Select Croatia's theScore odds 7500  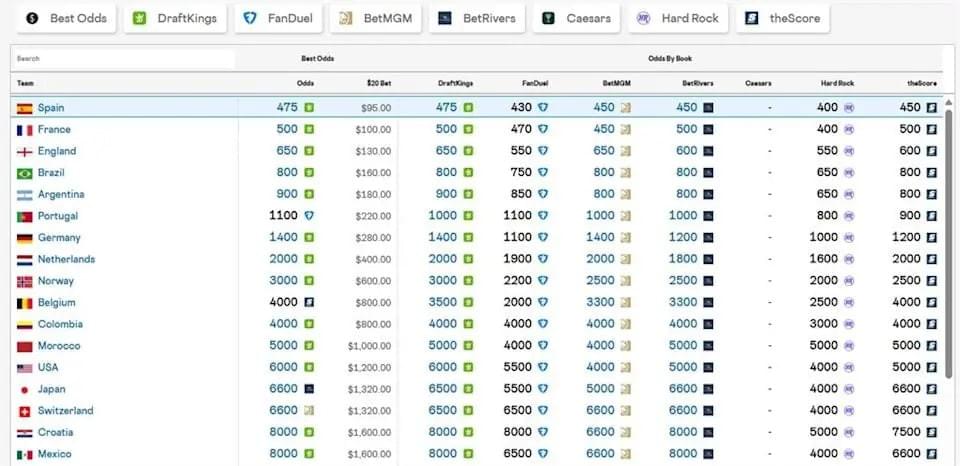click(906, 432)
